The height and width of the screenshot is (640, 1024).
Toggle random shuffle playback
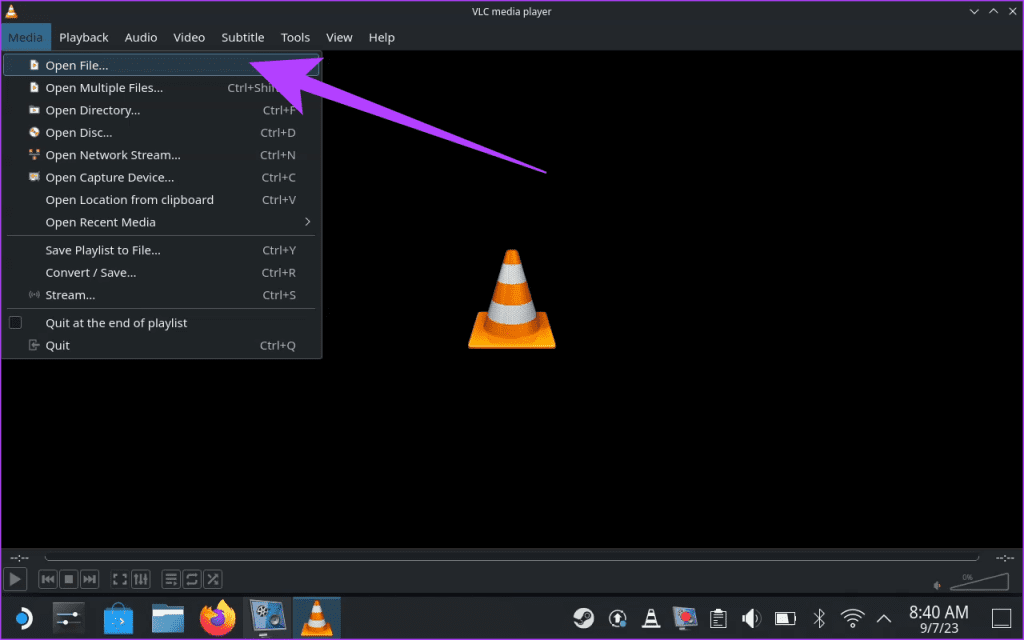pyautogui.click(x=212, y=579)
